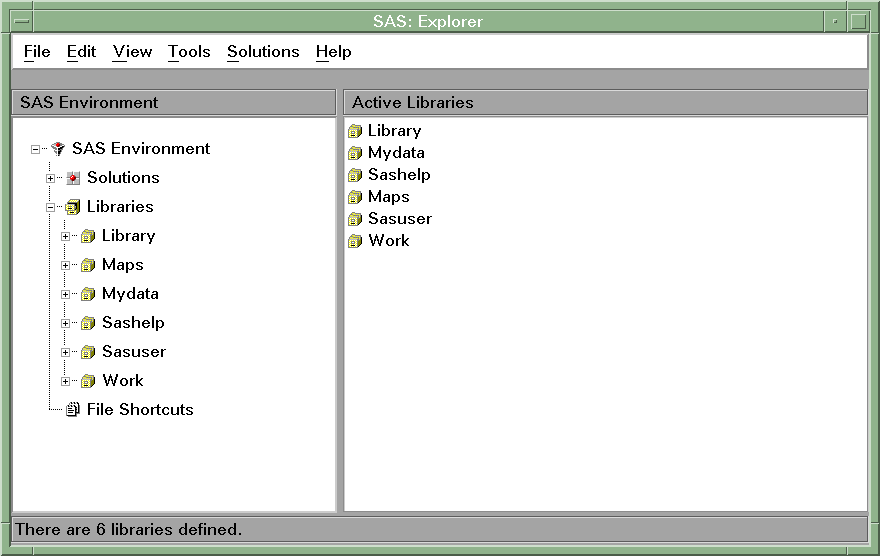Open the Edit menu
This screenshot has width=880, height=556.
(81, 52)
